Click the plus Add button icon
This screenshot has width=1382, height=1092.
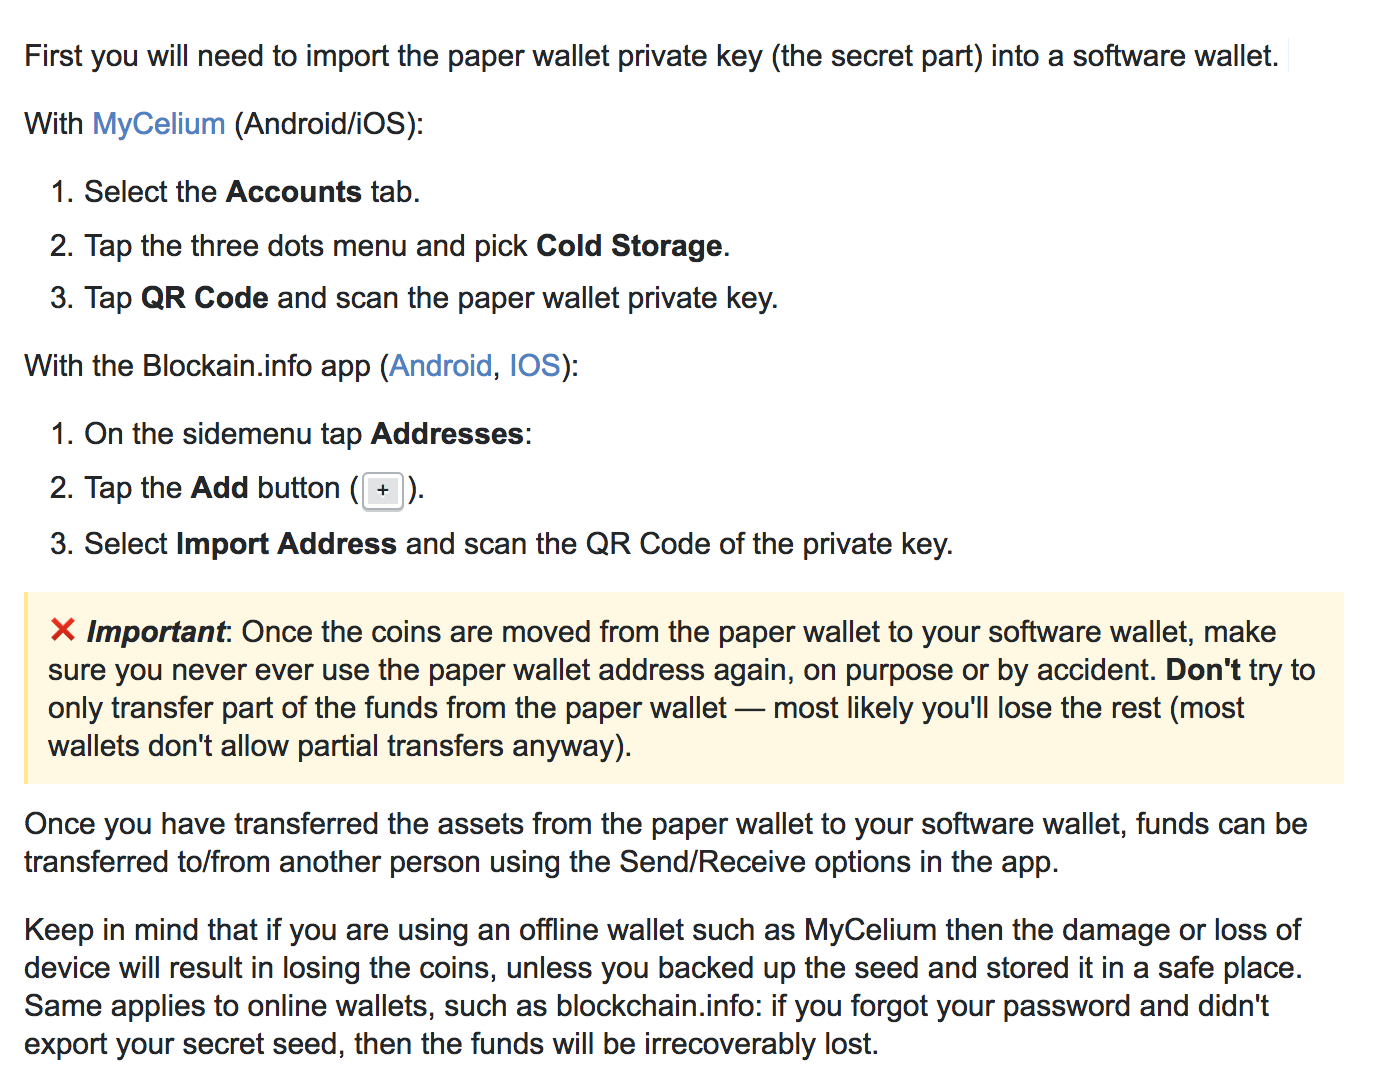click(383, 490)
